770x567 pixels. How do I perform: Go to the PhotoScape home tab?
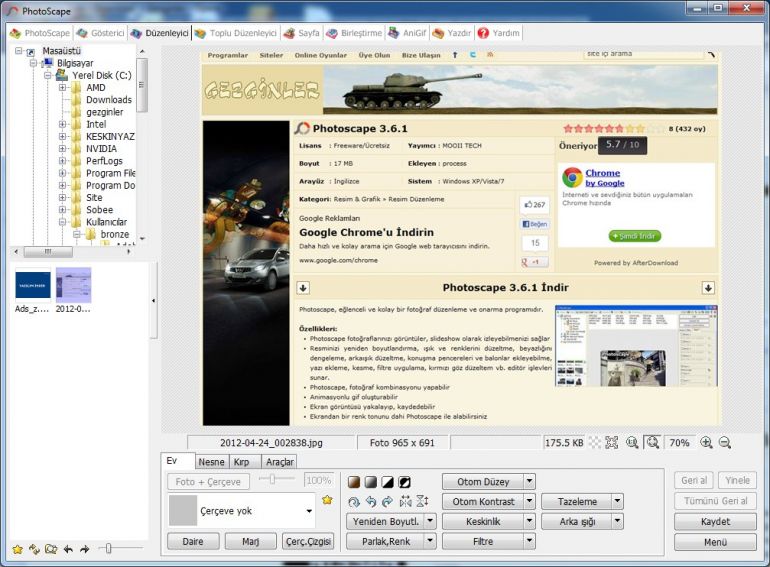(x=40, y=33)
